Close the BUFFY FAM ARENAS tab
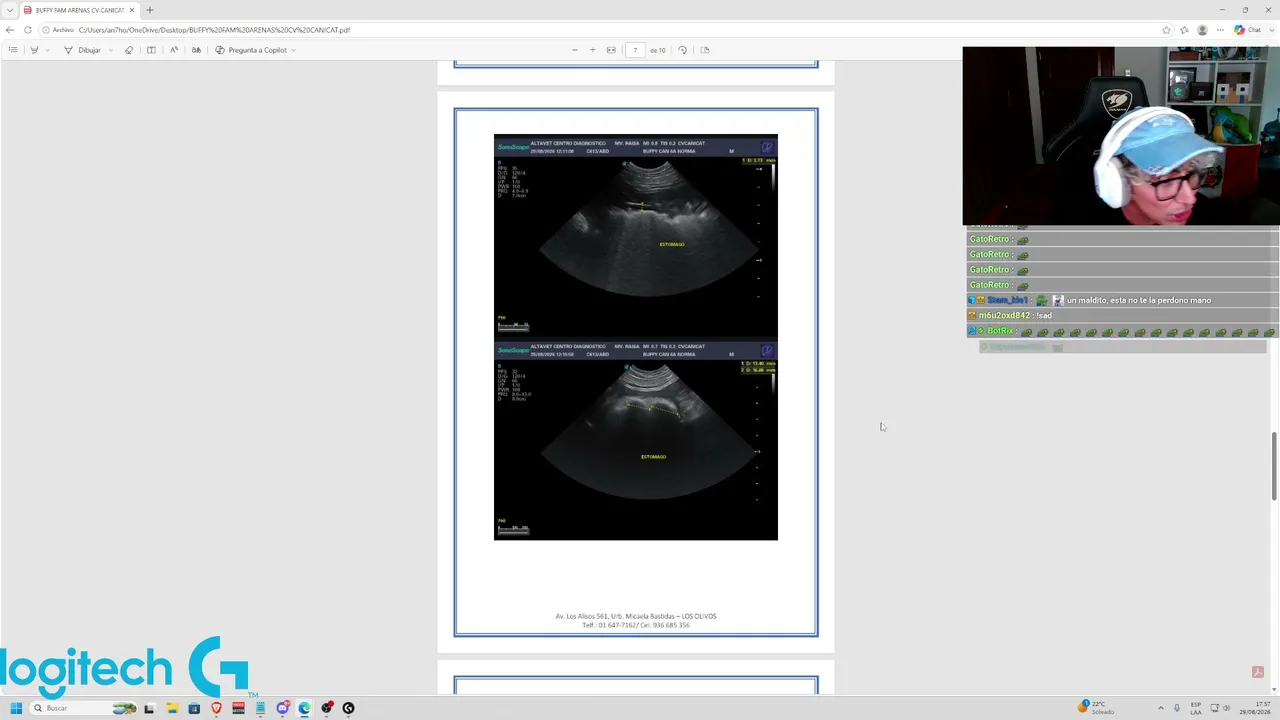 click(132, 10)
